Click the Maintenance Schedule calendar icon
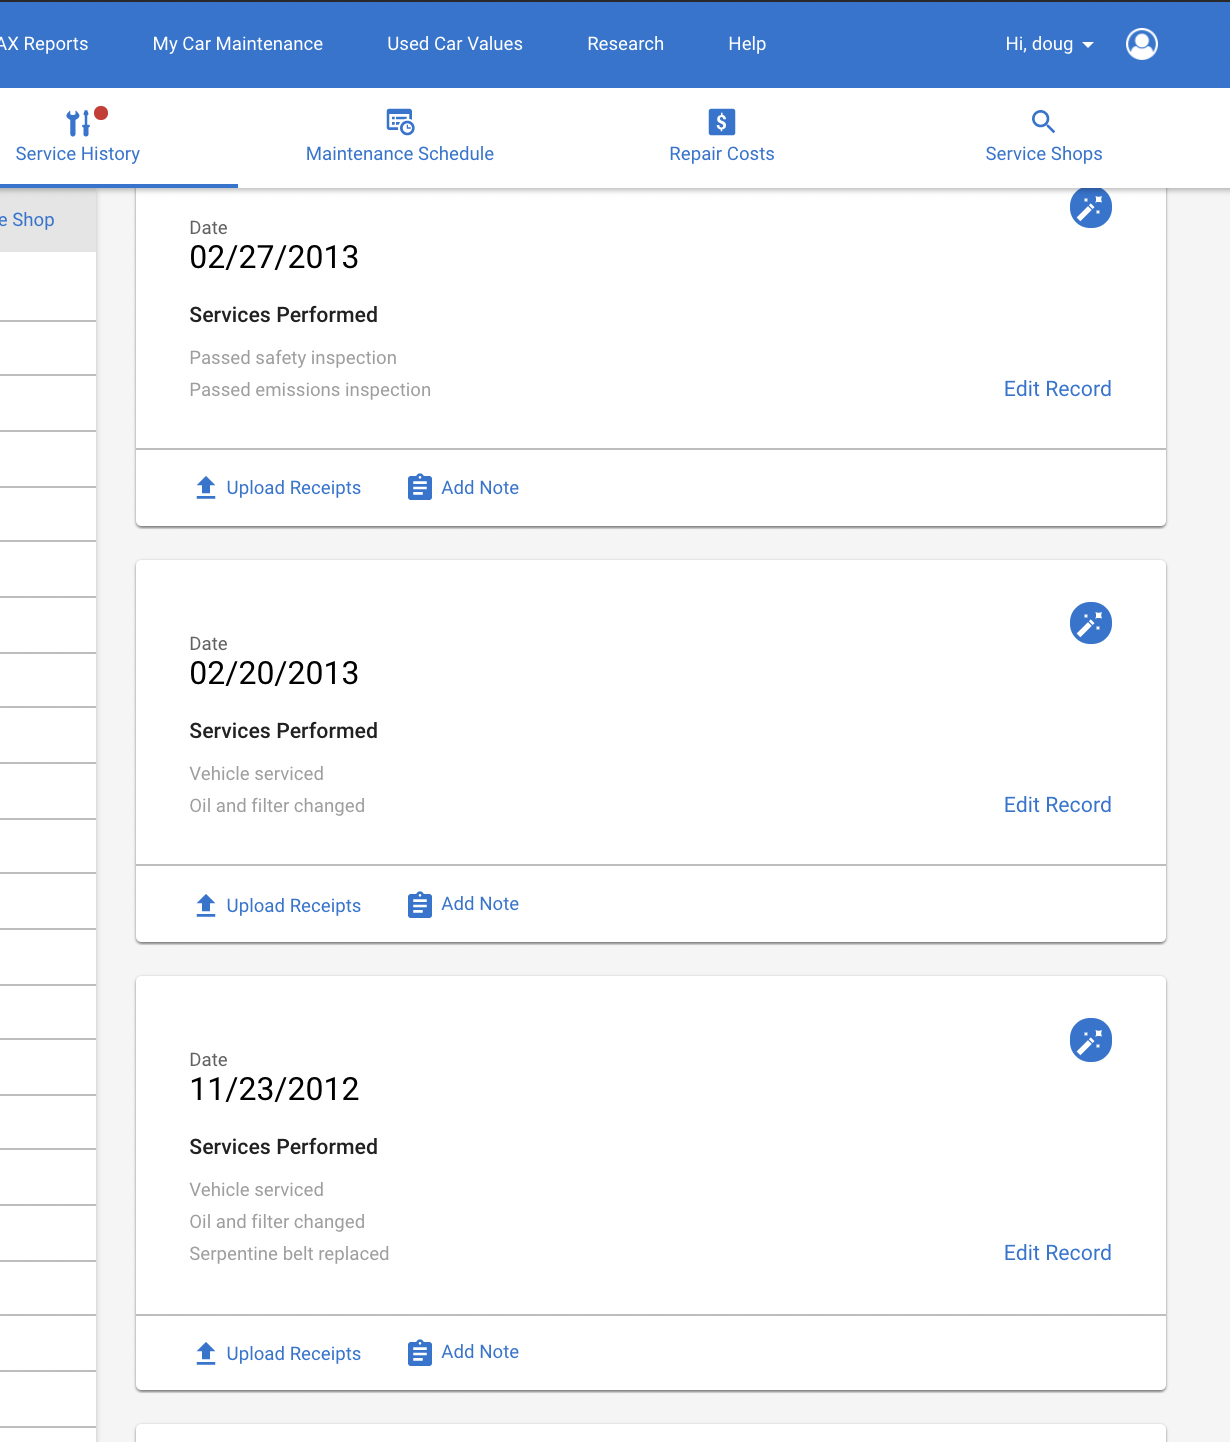 coord(400,122)
